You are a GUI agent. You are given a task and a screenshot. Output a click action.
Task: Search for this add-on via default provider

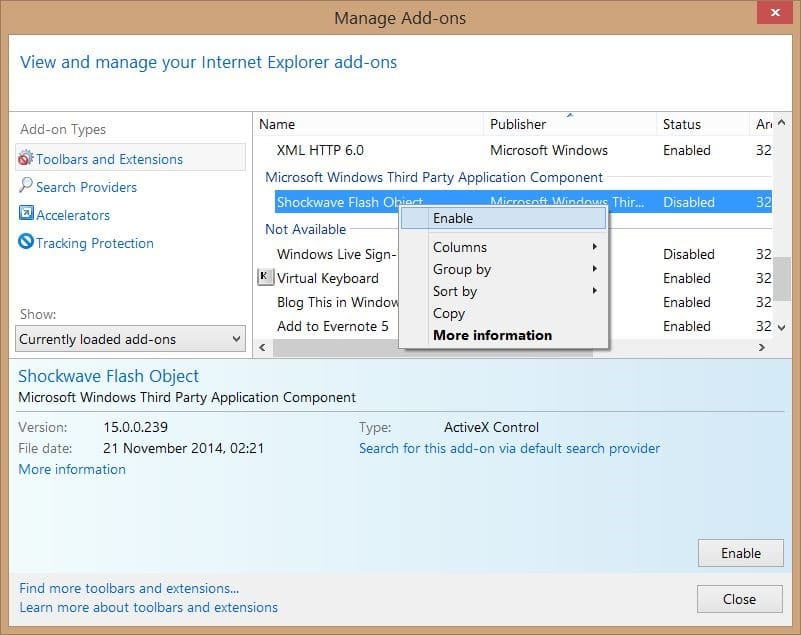[x=509, y=448]
